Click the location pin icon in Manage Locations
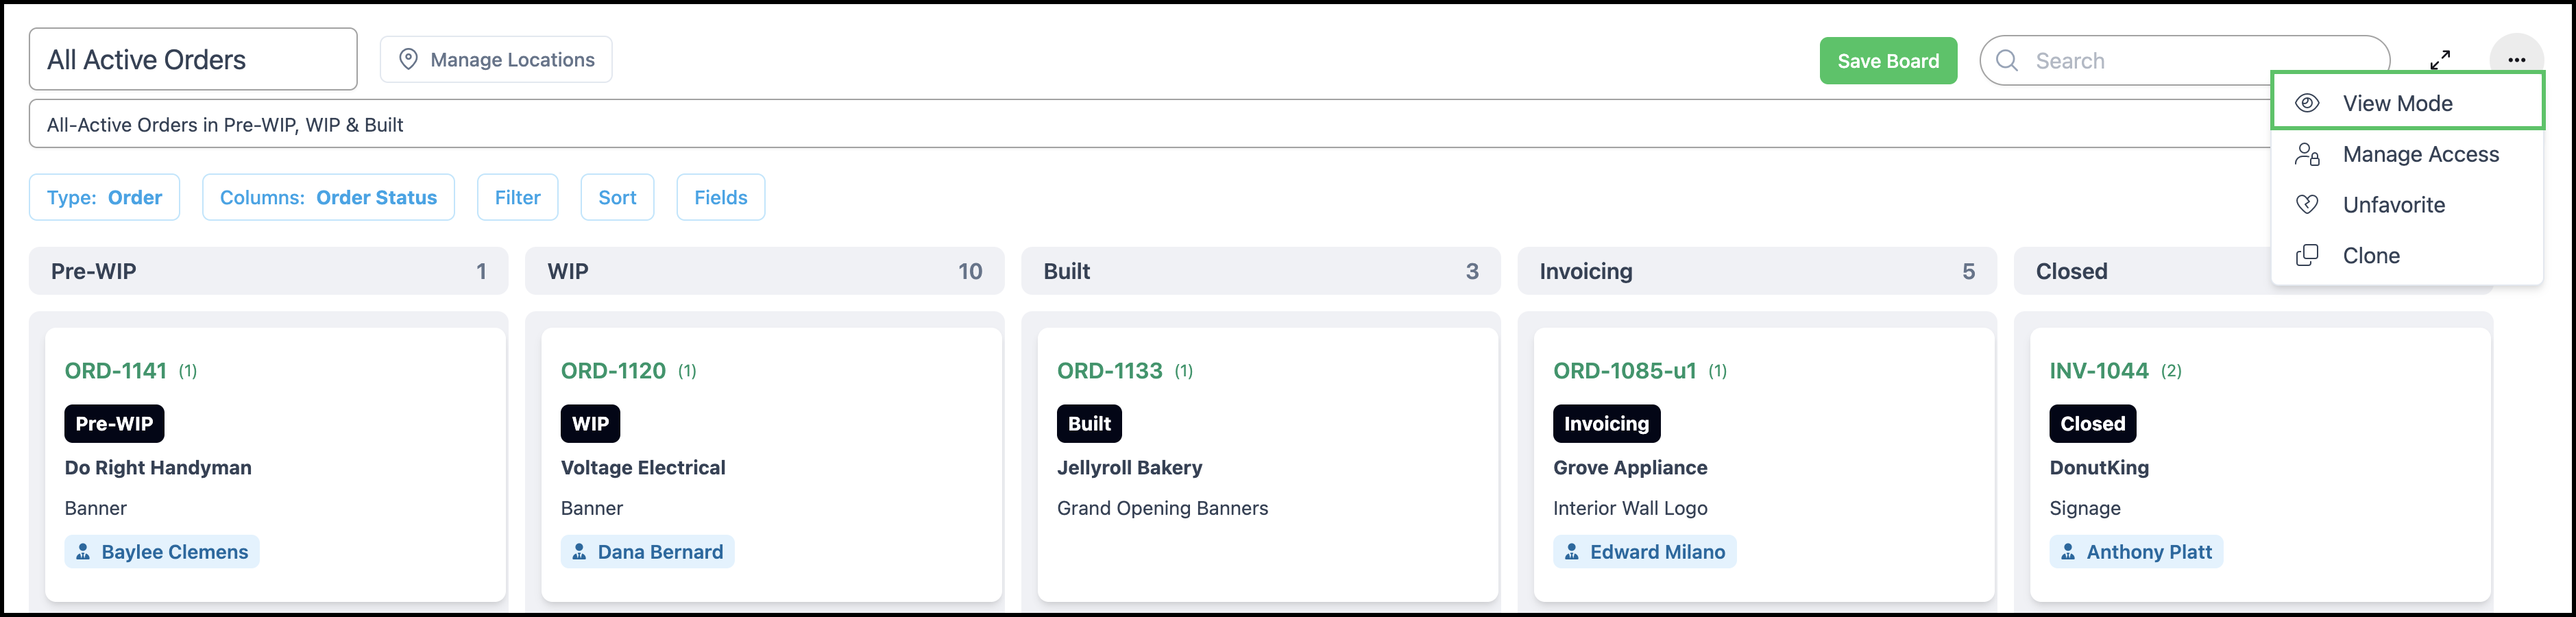The width and height of the screenshot is (2576, 617). point(408,59)
